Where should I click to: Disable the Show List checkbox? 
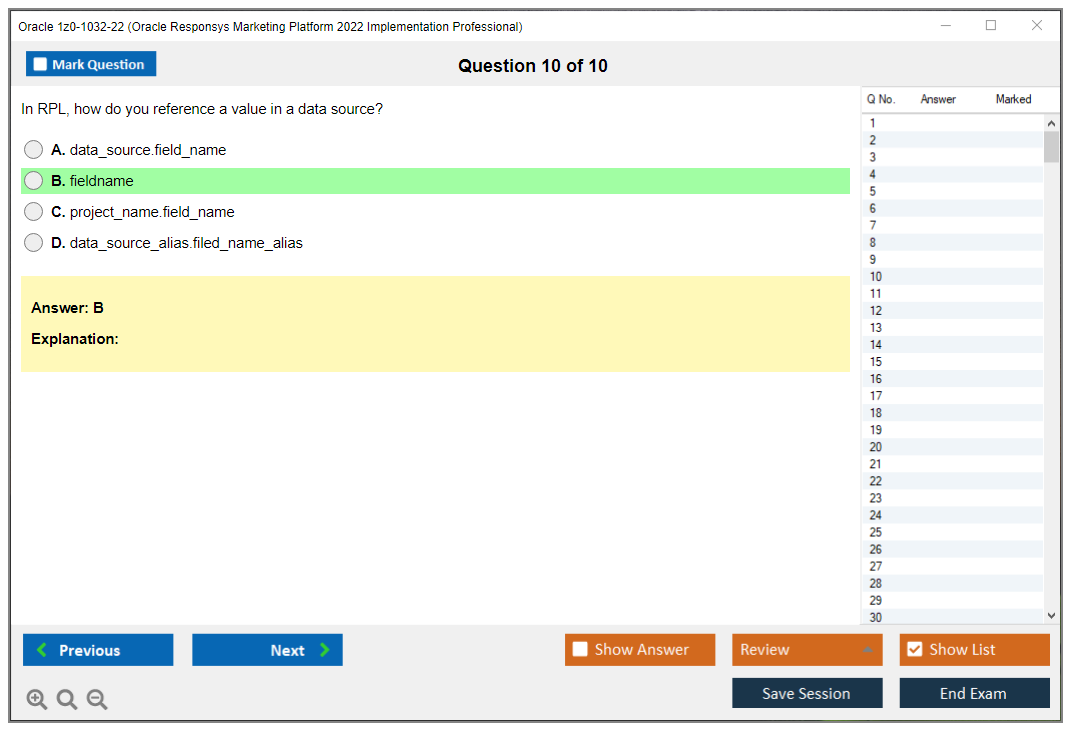pos(914,649)
